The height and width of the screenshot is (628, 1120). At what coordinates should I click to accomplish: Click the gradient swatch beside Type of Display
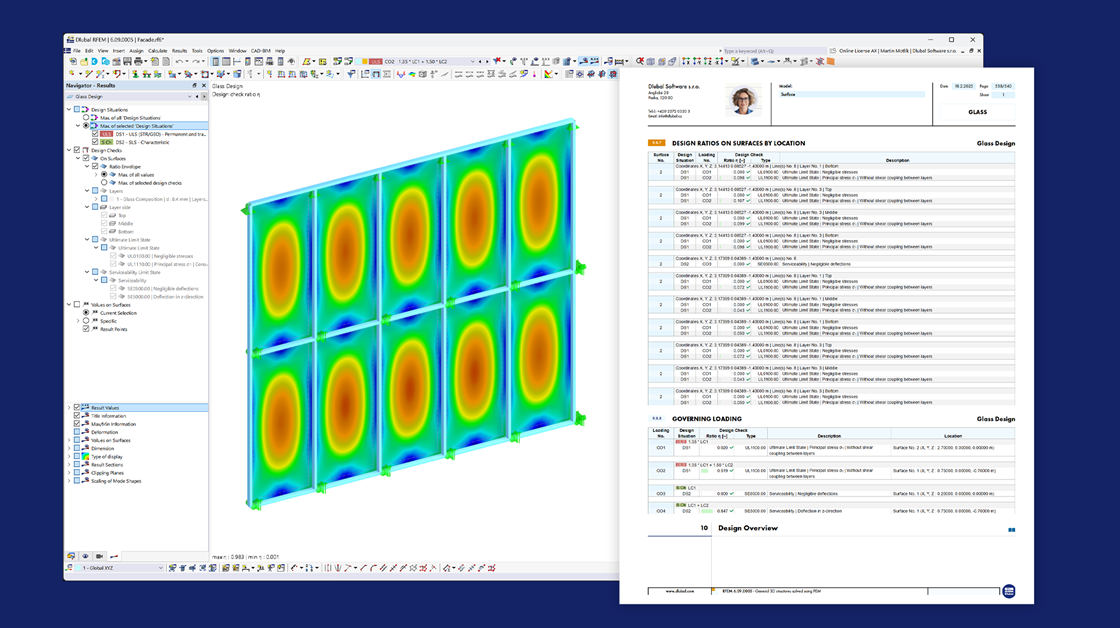(x=86, y=457)
